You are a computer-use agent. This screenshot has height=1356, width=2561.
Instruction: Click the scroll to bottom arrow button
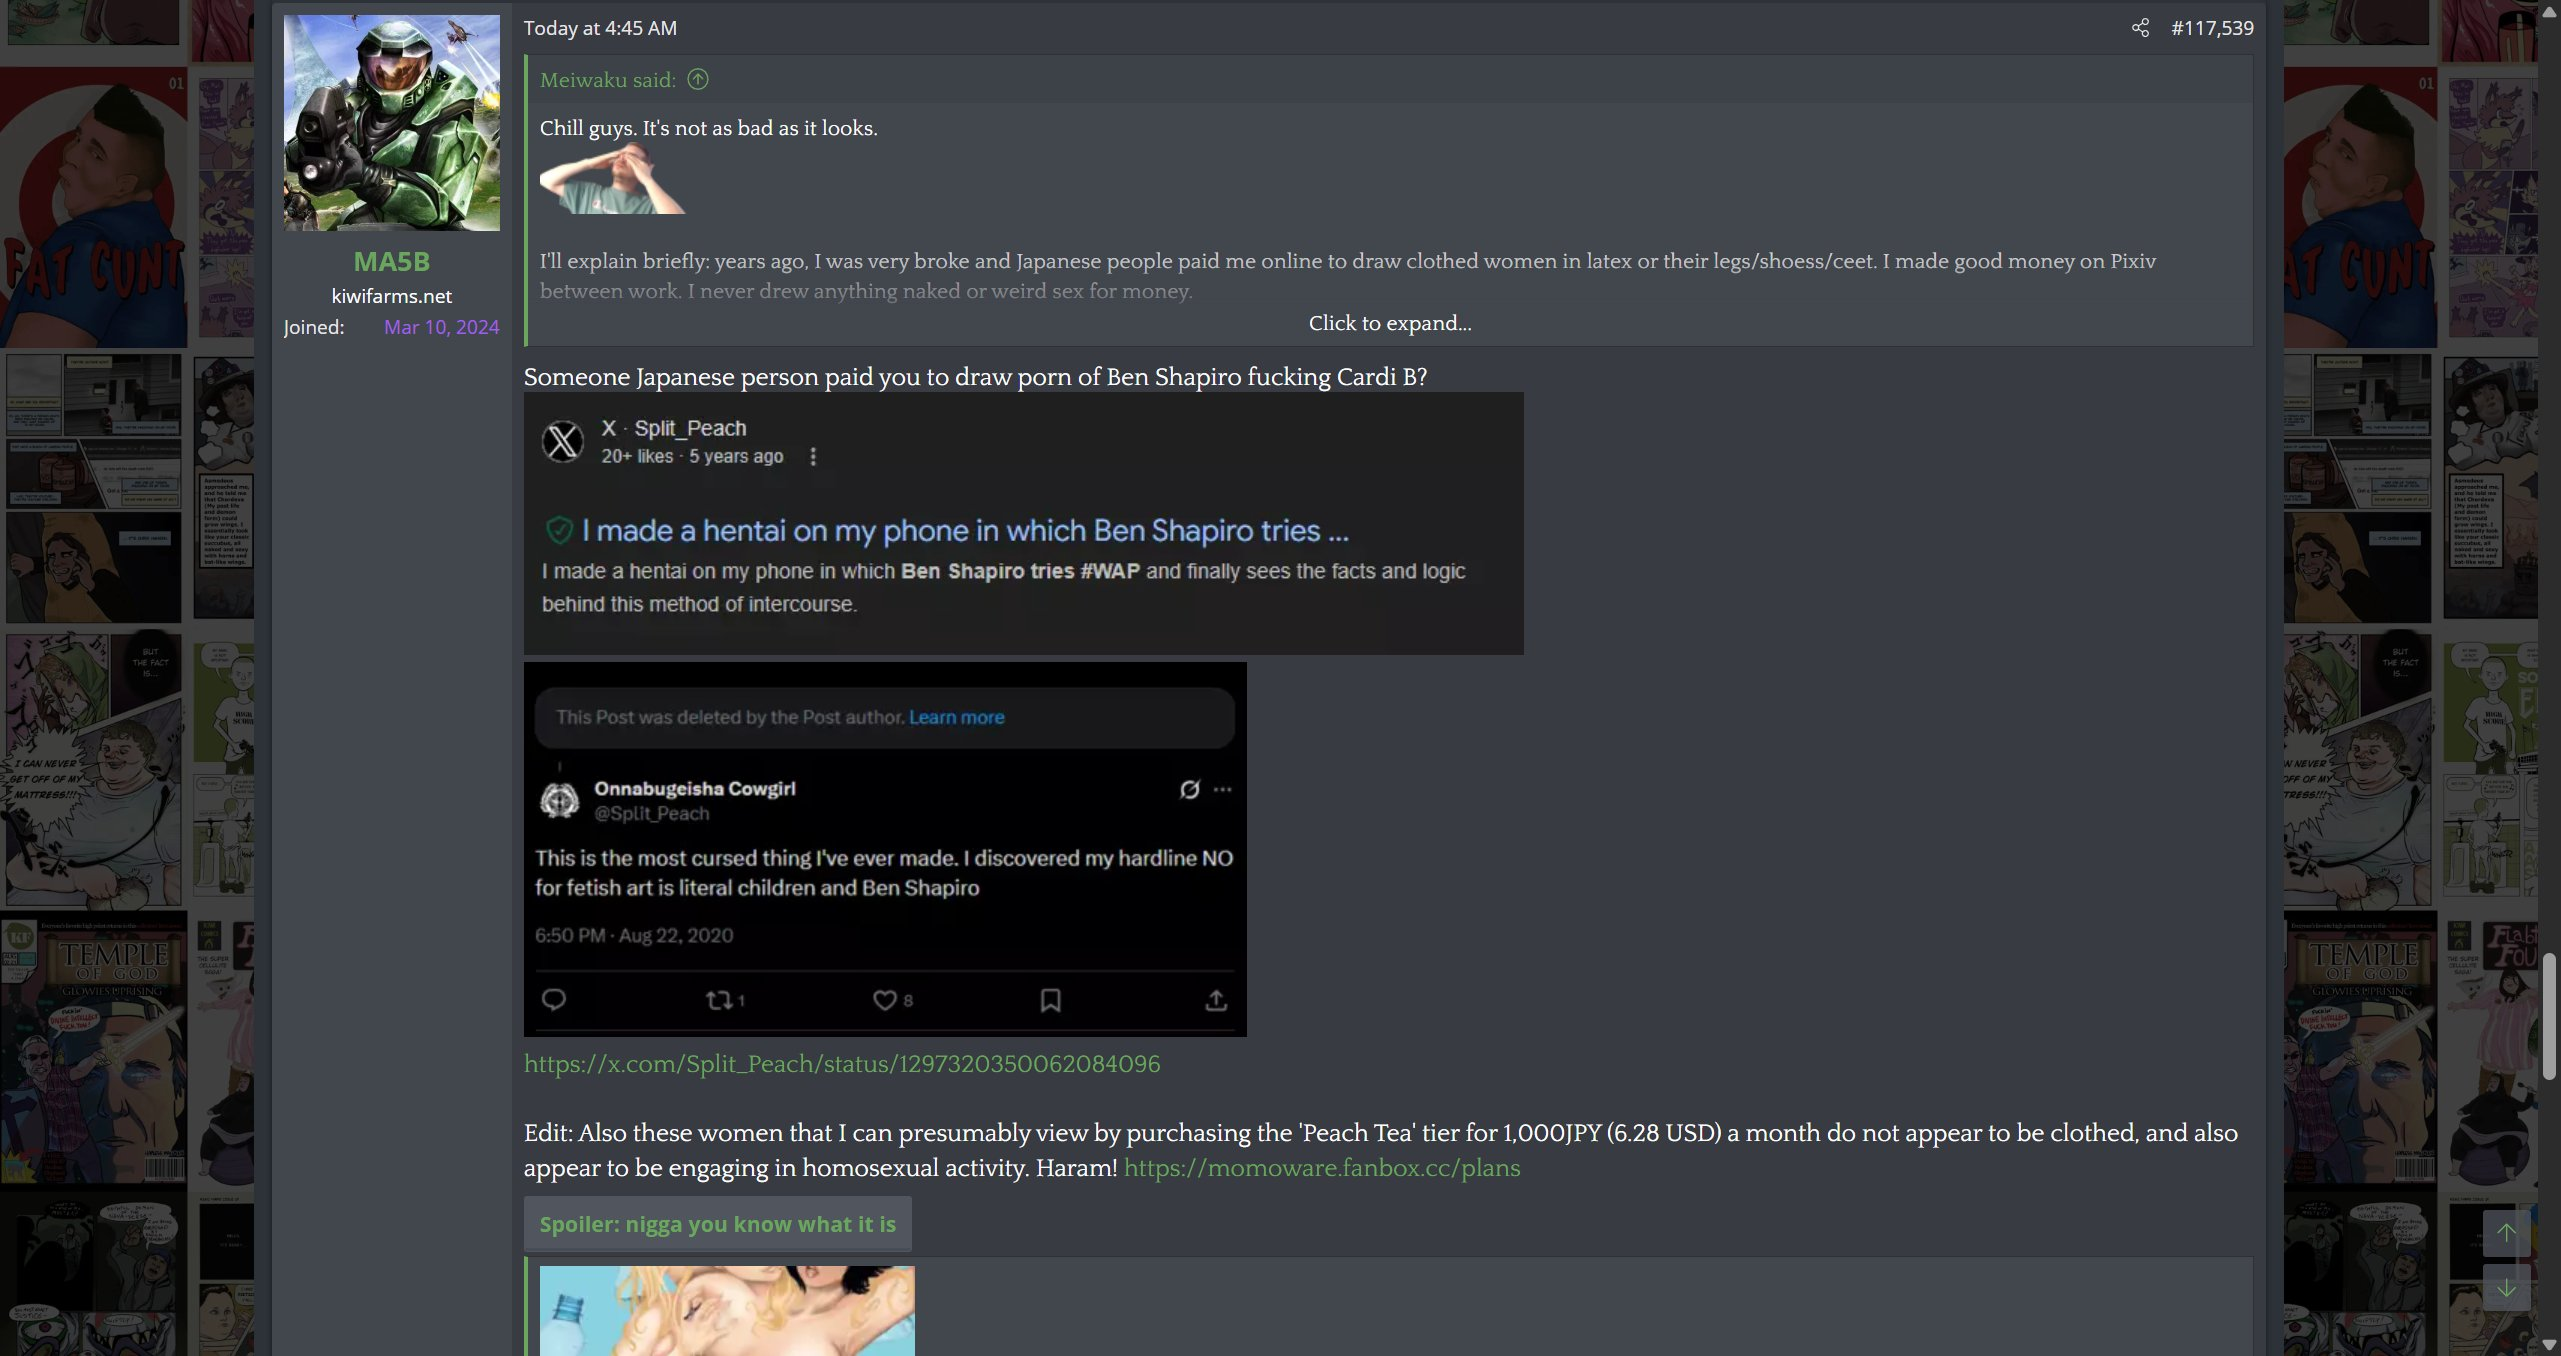coord(2506,1288)
